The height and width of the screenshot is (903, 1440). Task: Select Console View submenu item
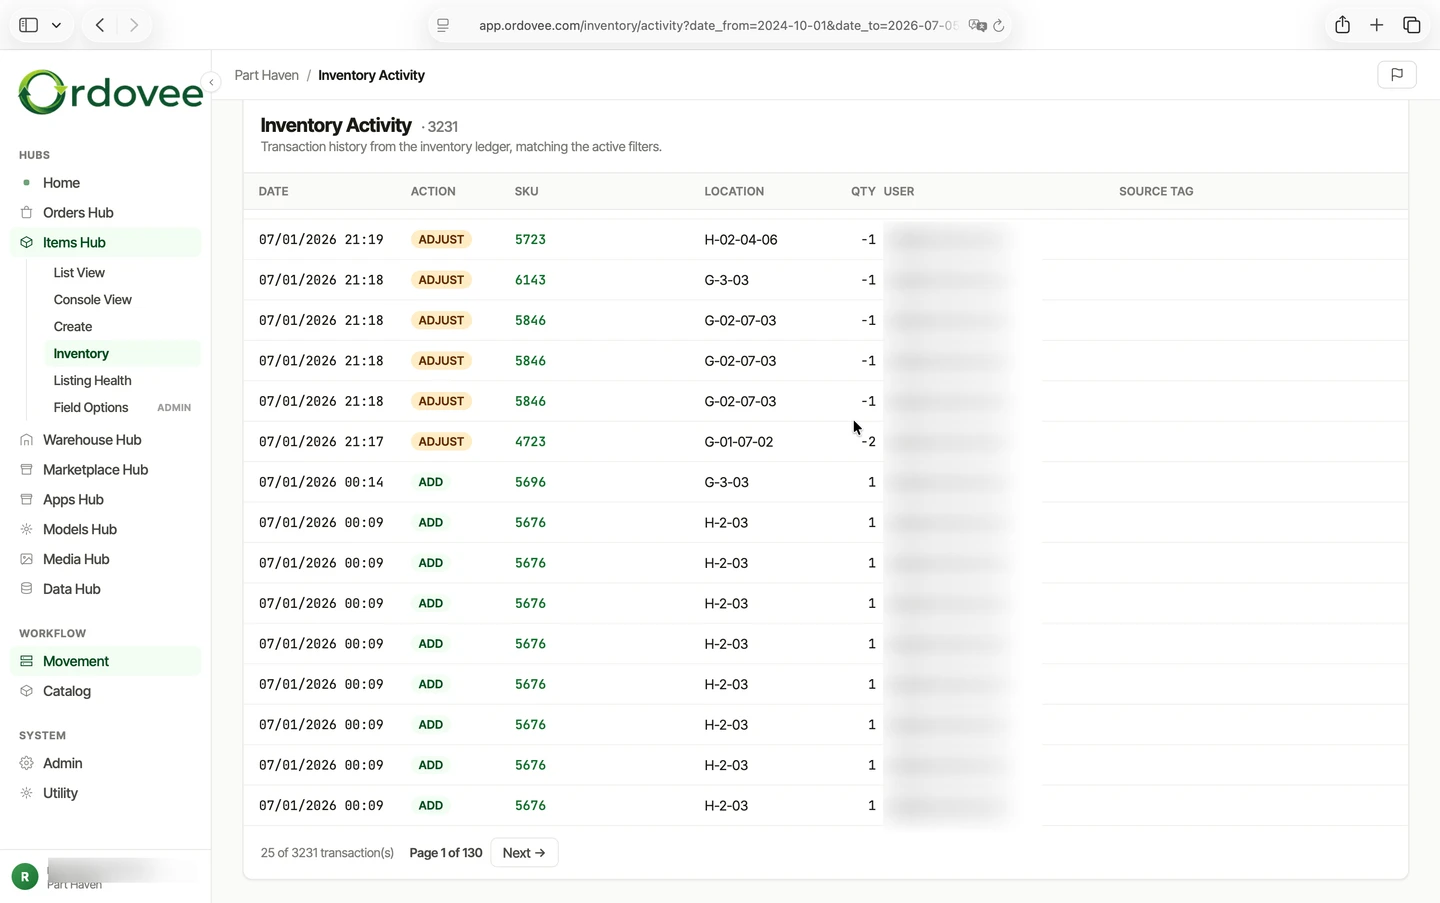tap(92, 300)
